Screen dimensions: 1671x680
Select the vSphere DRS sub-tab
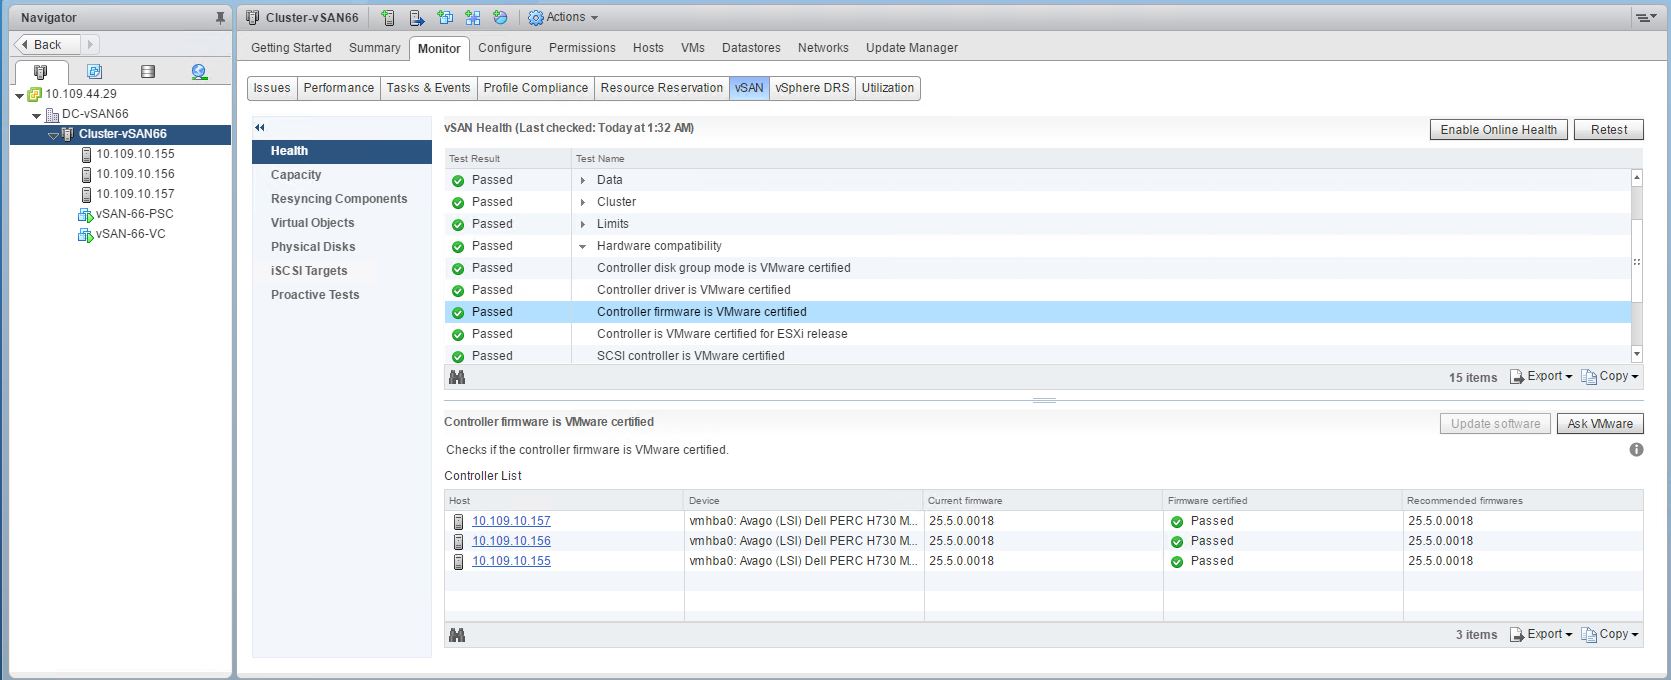click(x=811, y=88)
